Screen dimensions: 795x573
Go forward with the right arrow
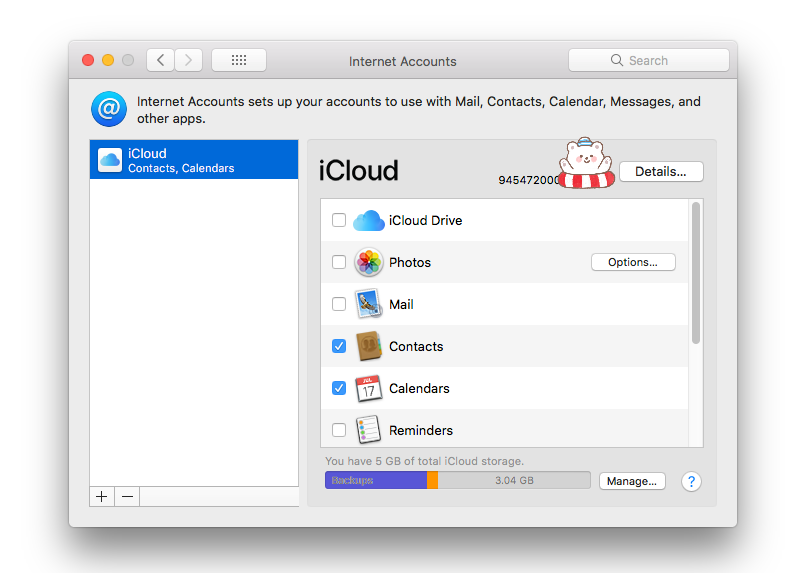click(189, 60)
